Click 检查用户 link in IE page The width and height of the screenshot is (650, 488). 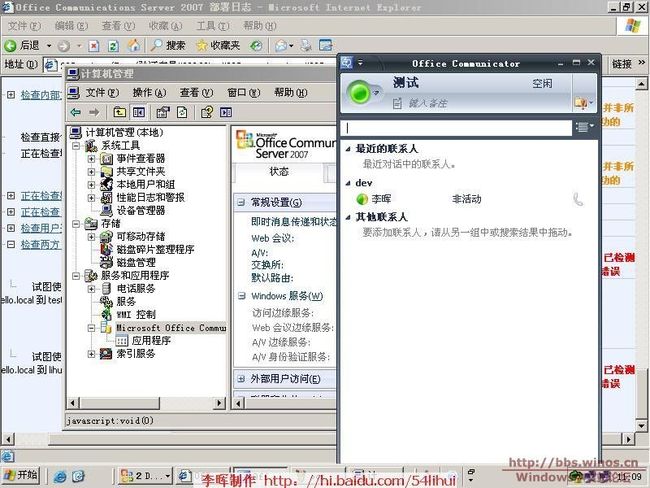(x=41, y=228)
